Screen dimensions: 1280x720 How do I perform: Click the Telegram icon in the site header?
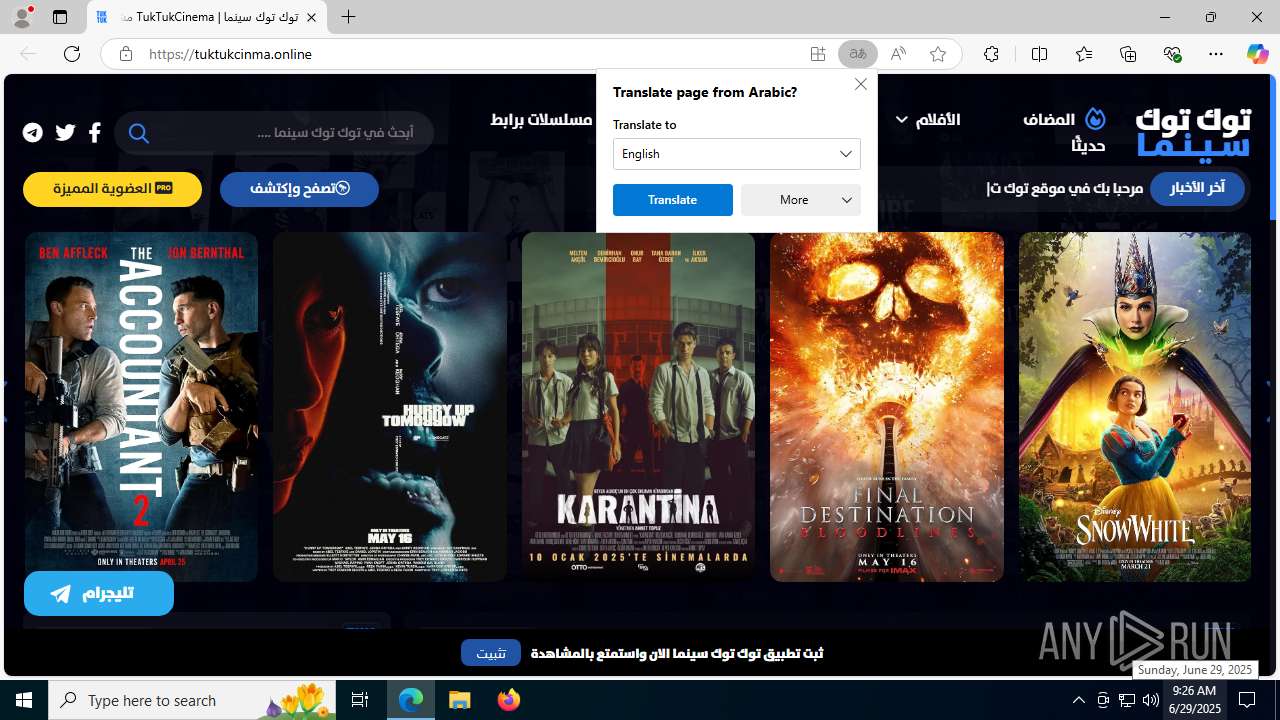coord(33,132)
